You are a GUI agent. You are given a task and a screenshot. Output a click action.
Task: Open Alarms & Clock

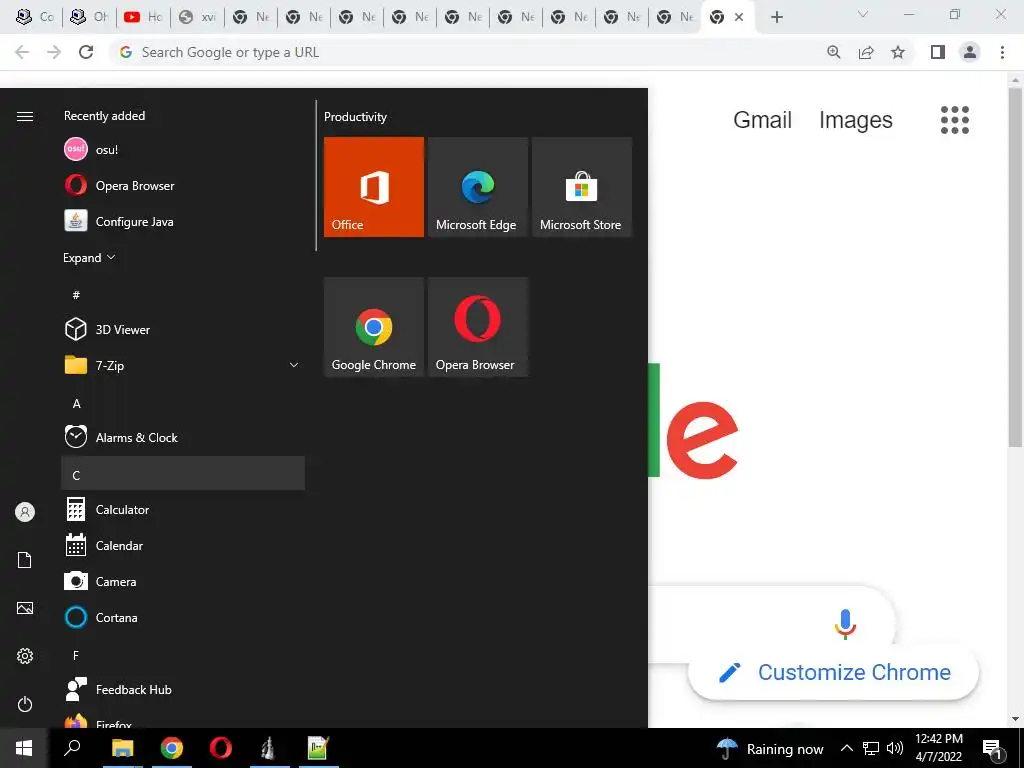pos(183,437)
